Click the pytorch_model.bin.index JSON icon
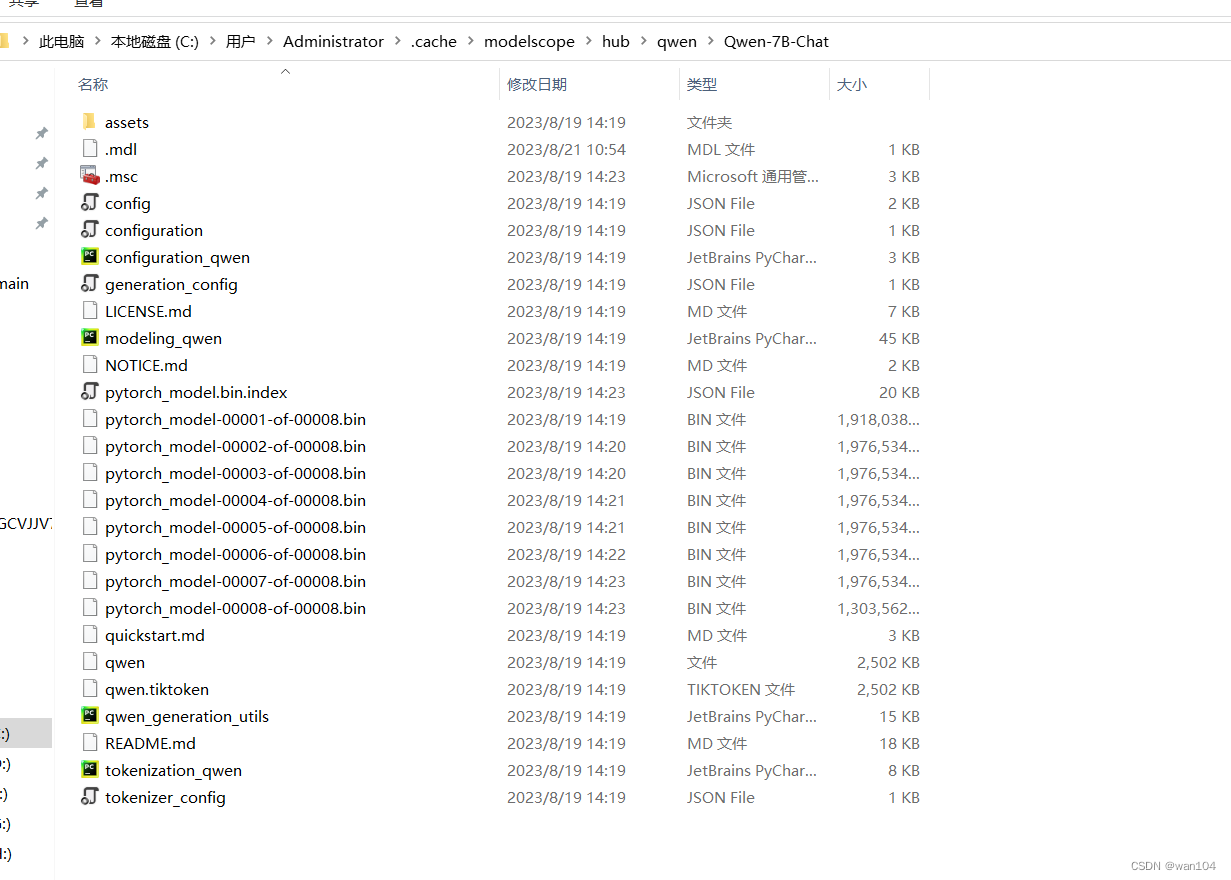The width and height of the screenshot is (1231, 880). coord(89,392)
